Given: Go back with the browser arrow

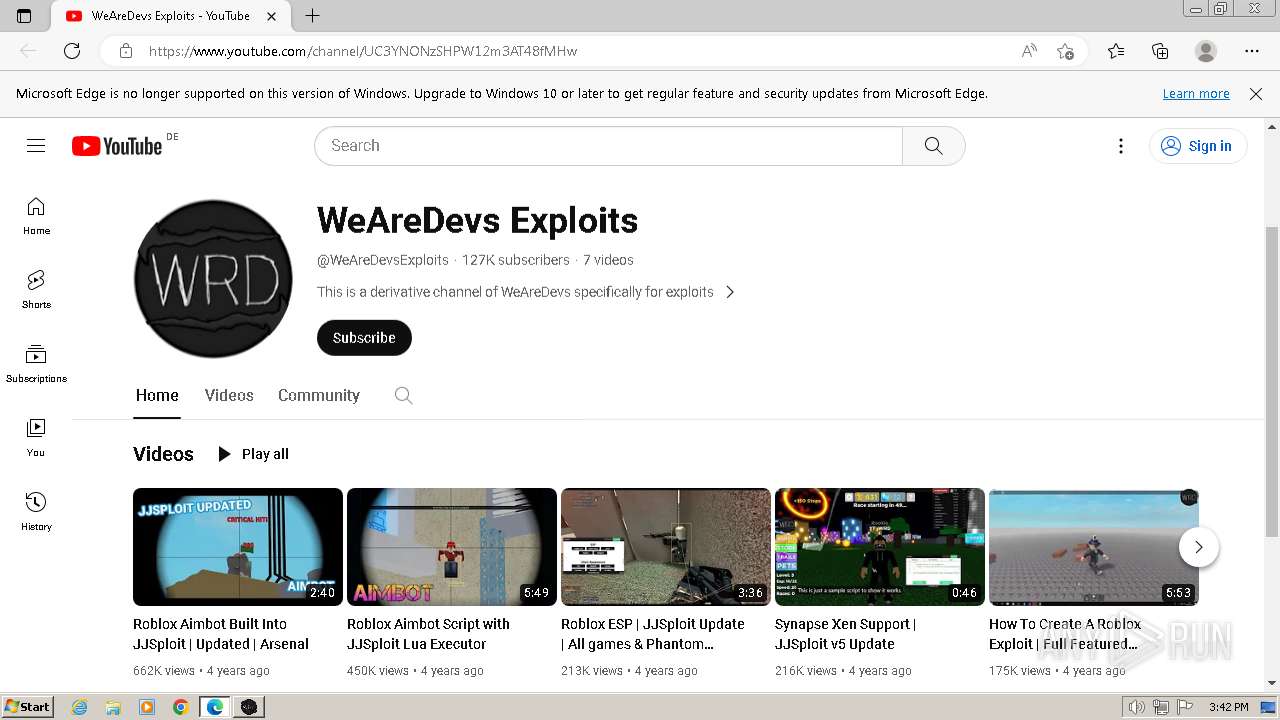Looking at the screenshot, I should (x=28, y=51).
